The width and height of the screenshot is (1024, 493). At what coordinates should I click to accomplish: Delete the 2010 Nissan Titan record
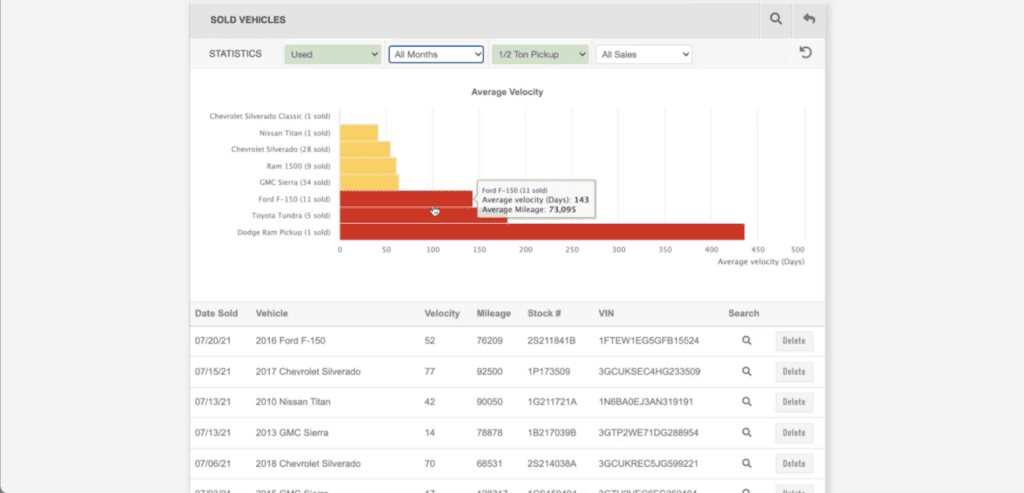794,402
